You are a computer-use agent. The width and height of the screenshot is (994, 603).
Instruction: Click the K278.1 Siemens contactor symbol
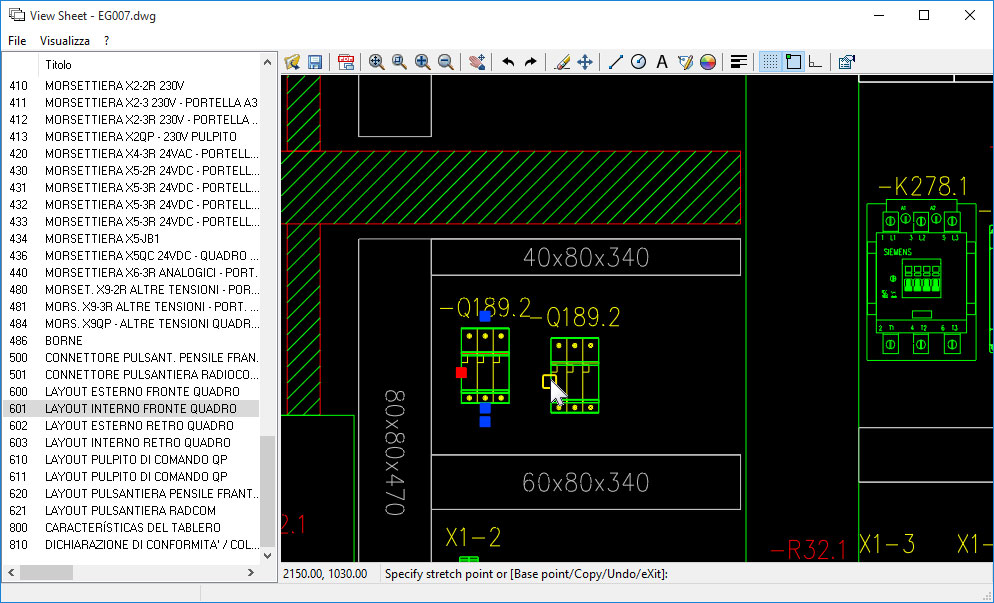click(x=921, y=281)
